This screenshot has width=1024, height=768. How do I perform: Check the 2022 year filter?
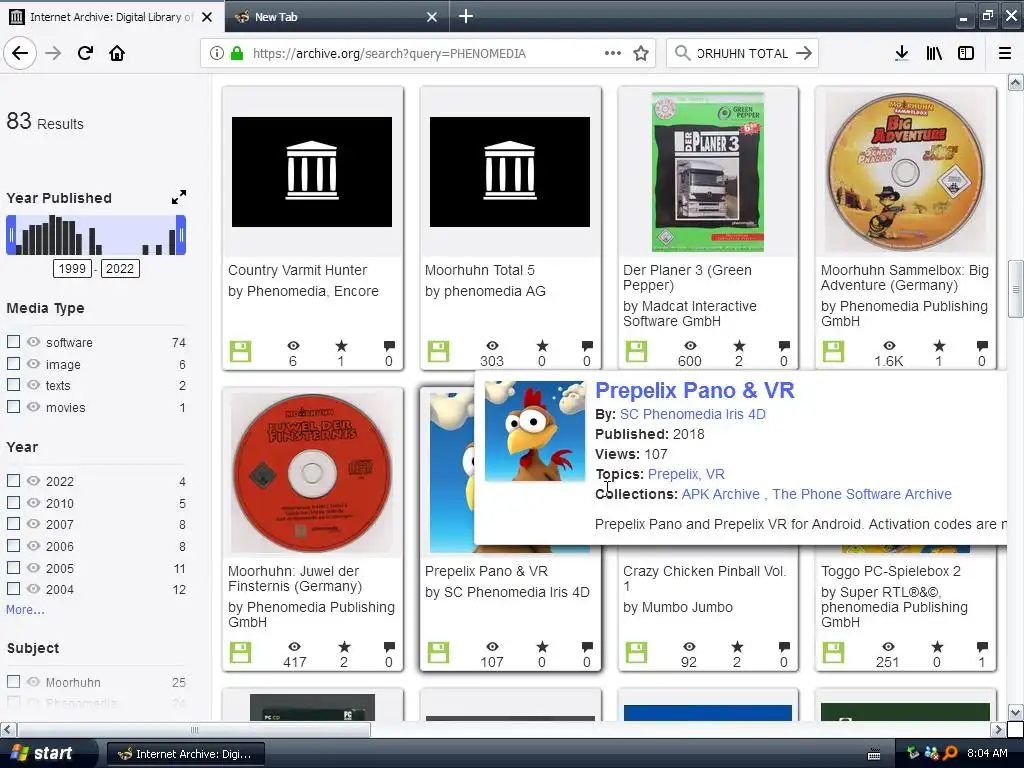pyautogui.click(x=13, y=481)
